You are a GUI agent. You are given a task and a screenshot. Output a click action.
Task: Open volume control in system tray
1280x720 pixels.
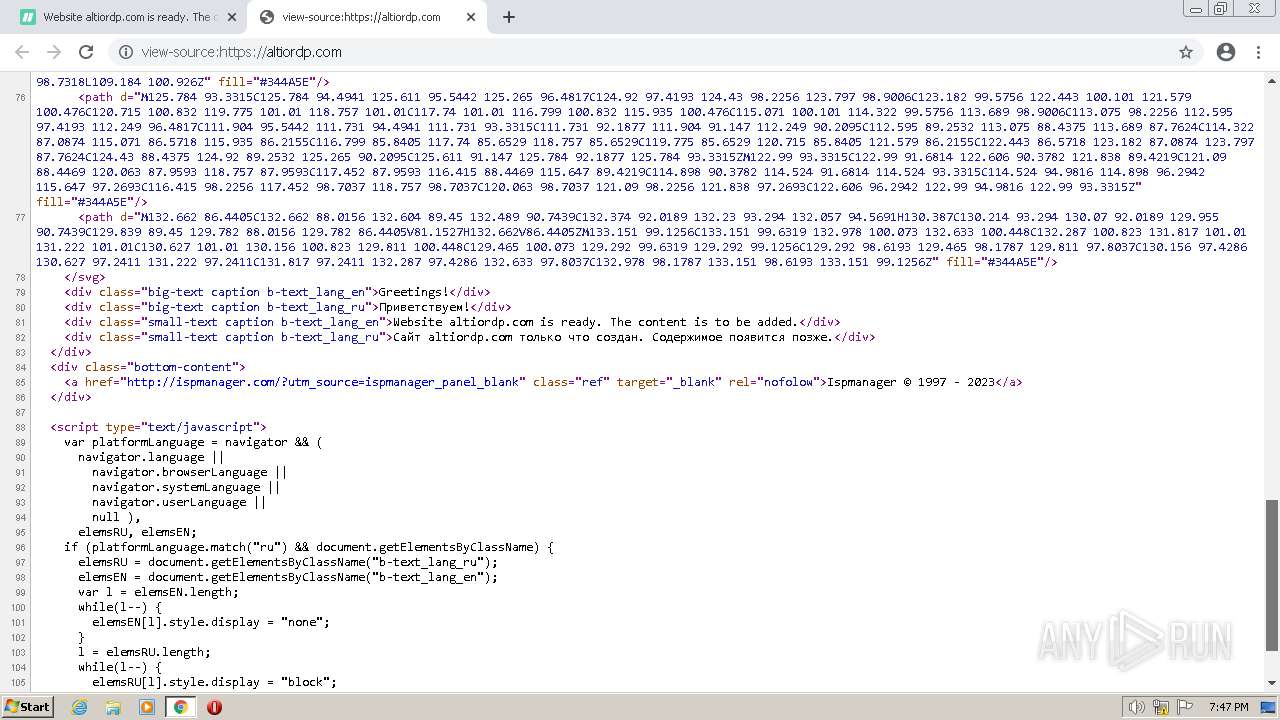(x=1136, y=707)
